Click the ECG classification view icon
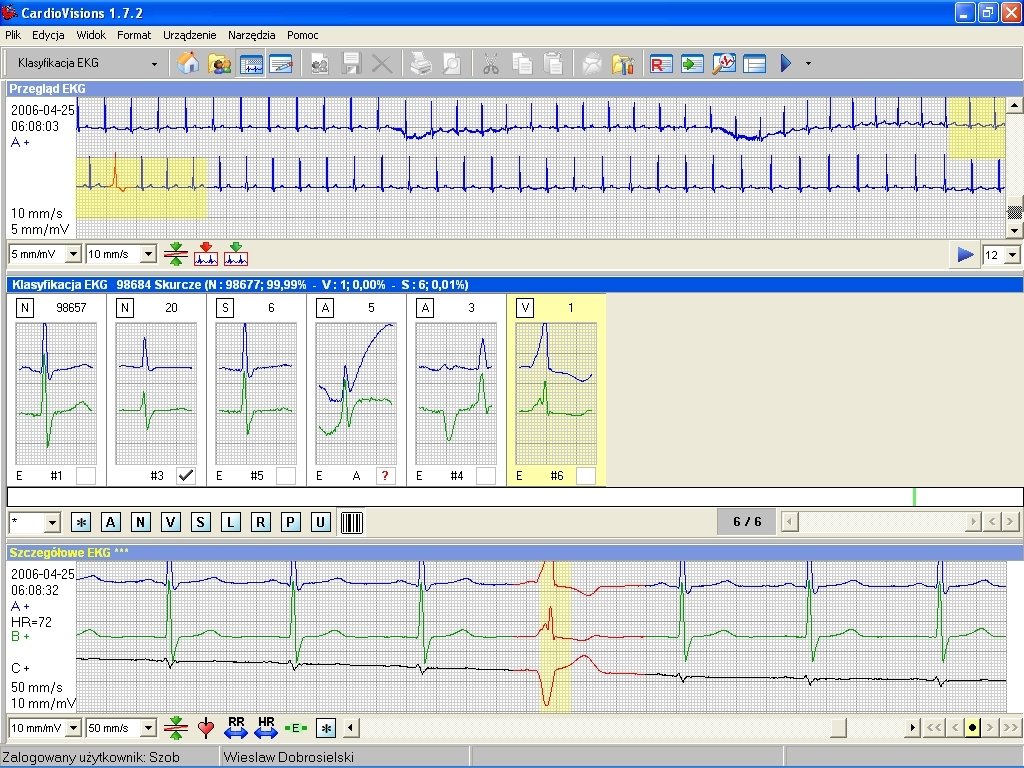 [x=251, y=63]
